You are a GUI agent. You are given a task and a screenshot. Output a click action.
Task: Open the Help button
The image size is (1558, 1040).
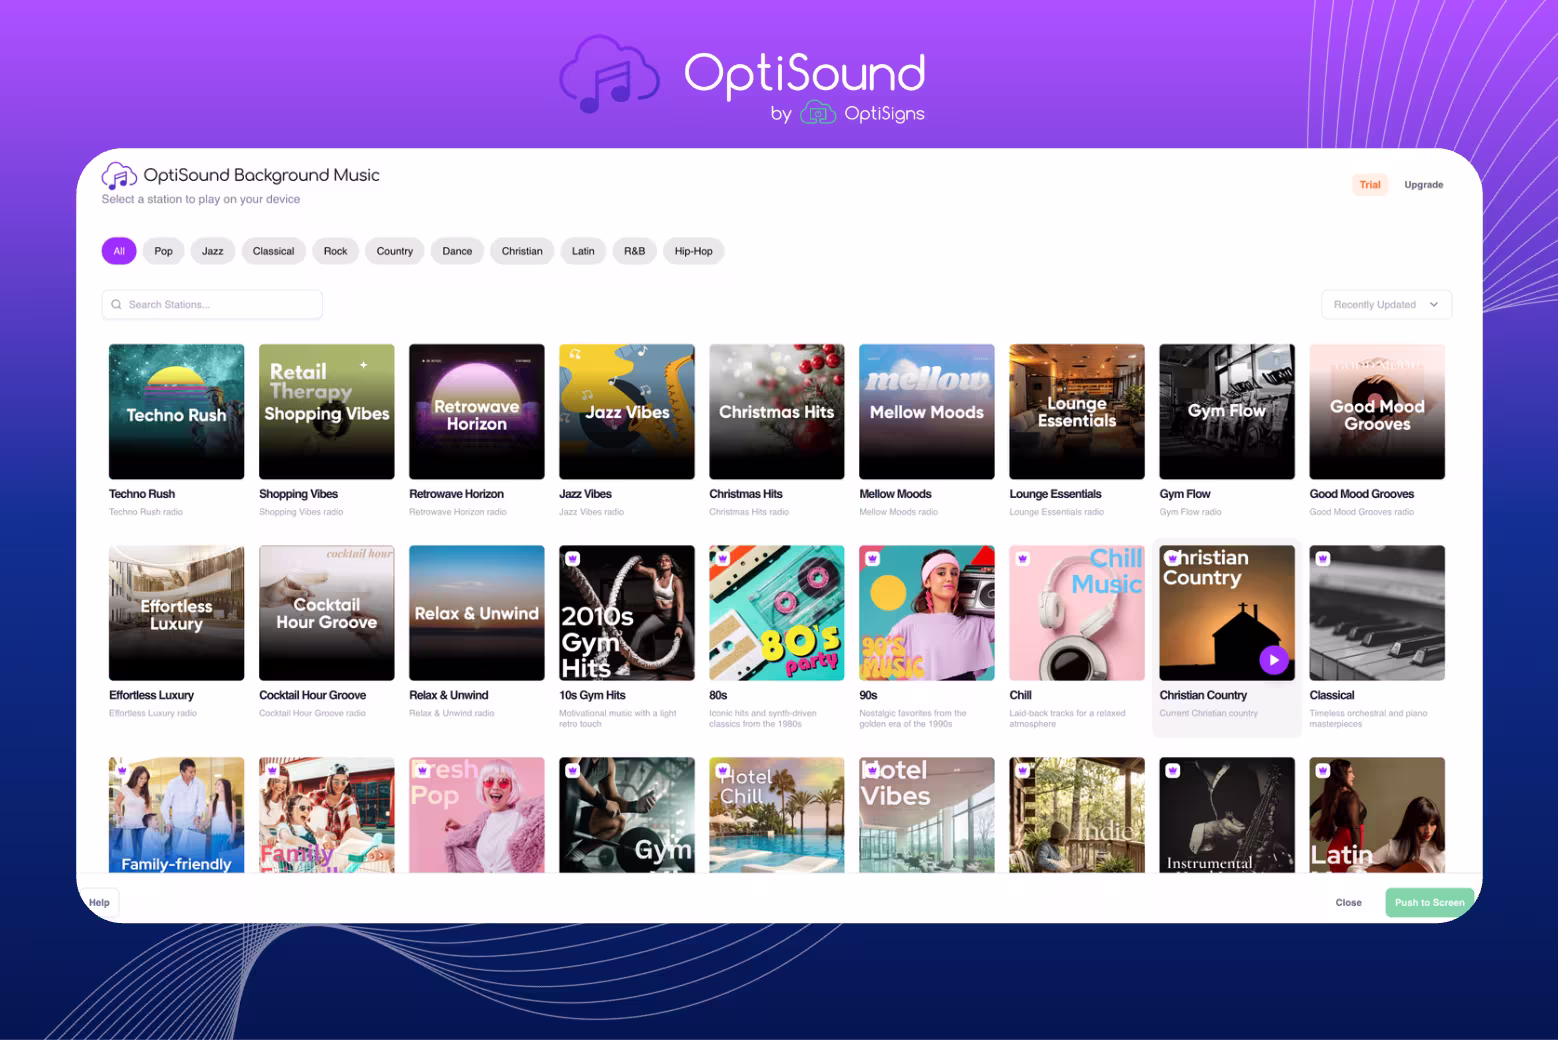[x=100, y=902]
